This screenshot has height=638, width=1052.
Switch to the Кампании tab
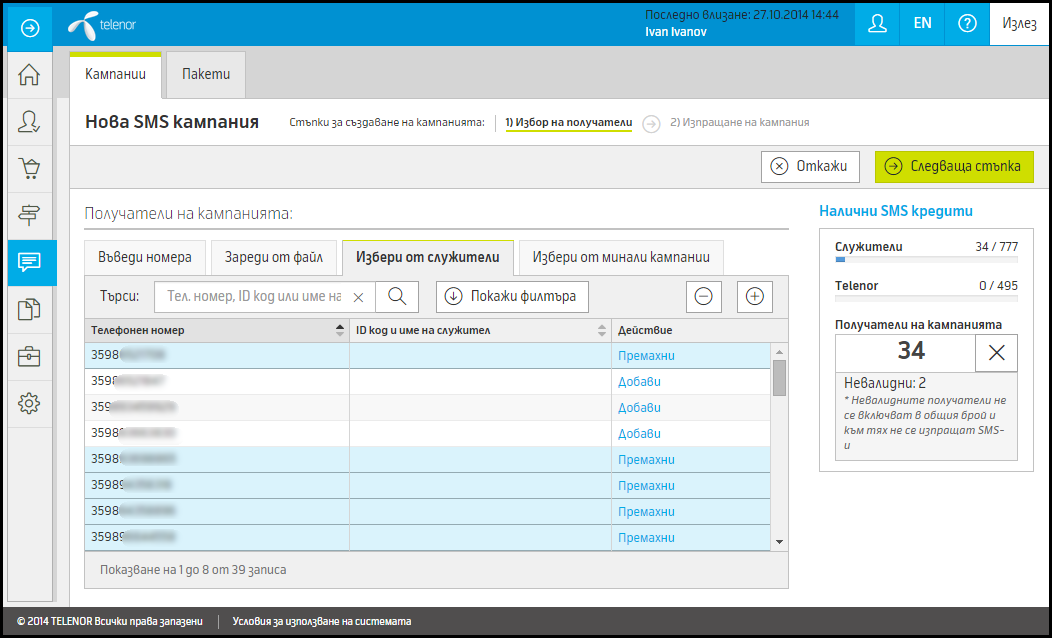[x=115, y=74]
